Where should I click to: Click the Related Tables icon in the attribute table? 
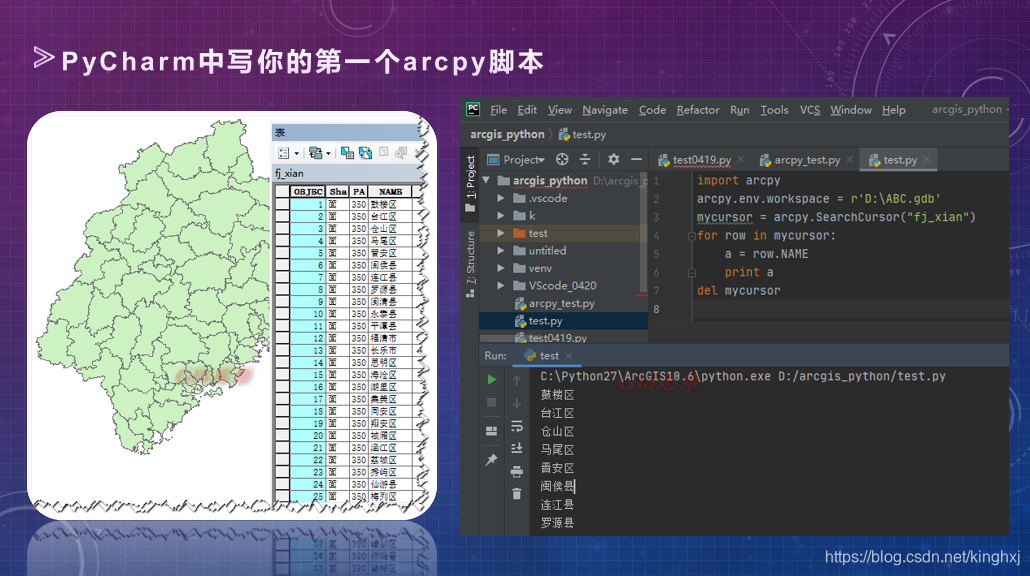(x=317, y=153)
